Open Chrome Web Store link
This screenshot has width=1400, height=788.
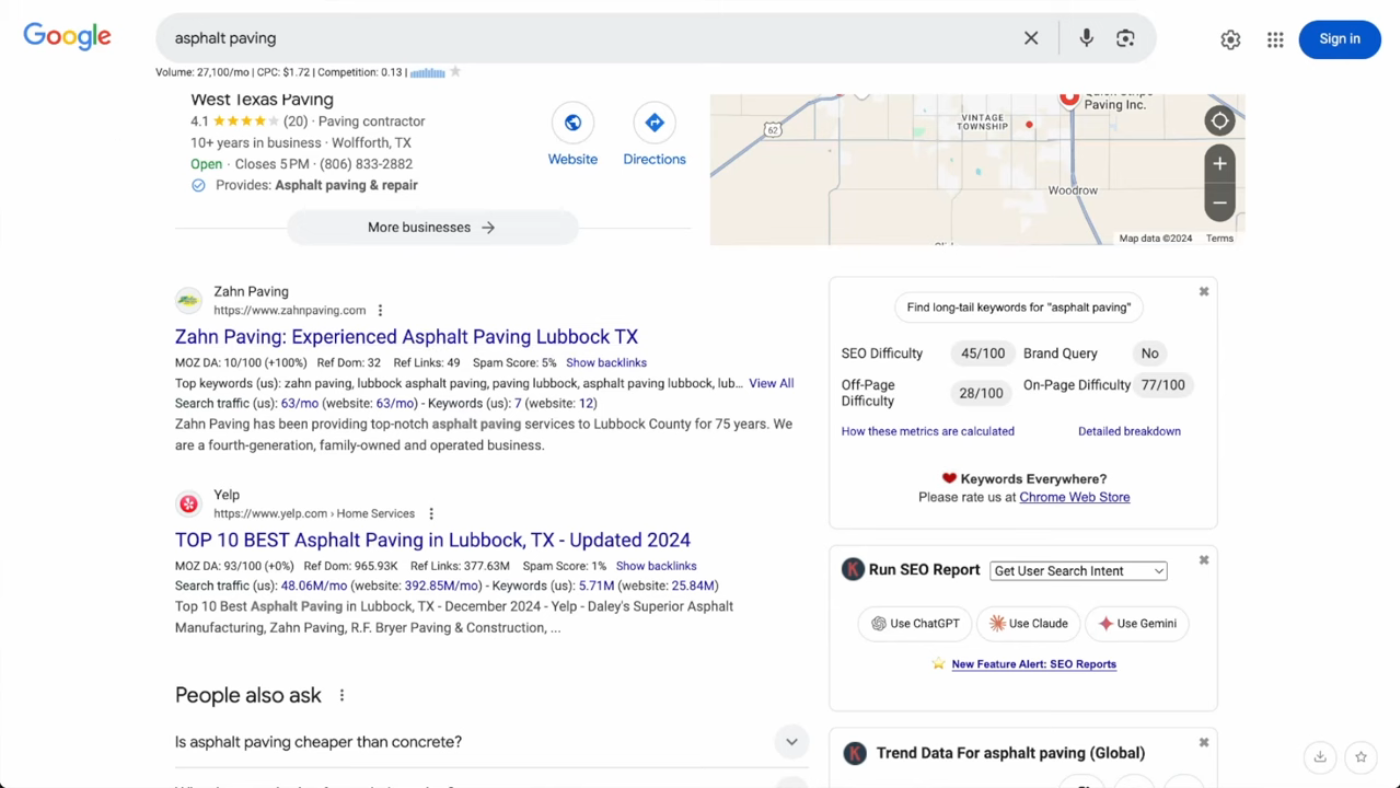(1074, 497)
